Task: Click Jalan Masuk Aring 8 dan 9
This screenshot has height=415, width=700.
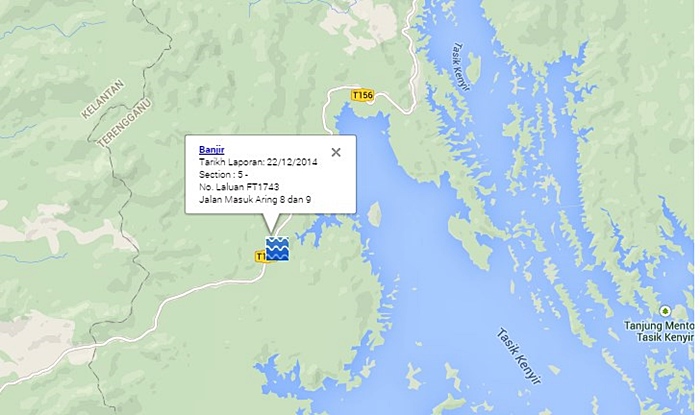Action: click(255, 199)
